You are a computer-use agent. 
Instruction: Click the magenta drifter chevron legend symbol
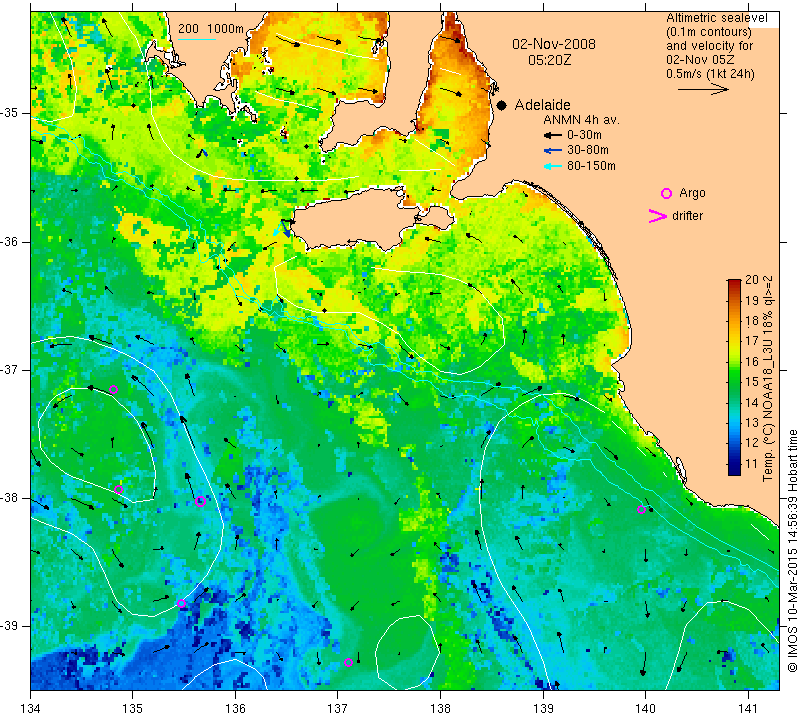click(x=658, y=216)
